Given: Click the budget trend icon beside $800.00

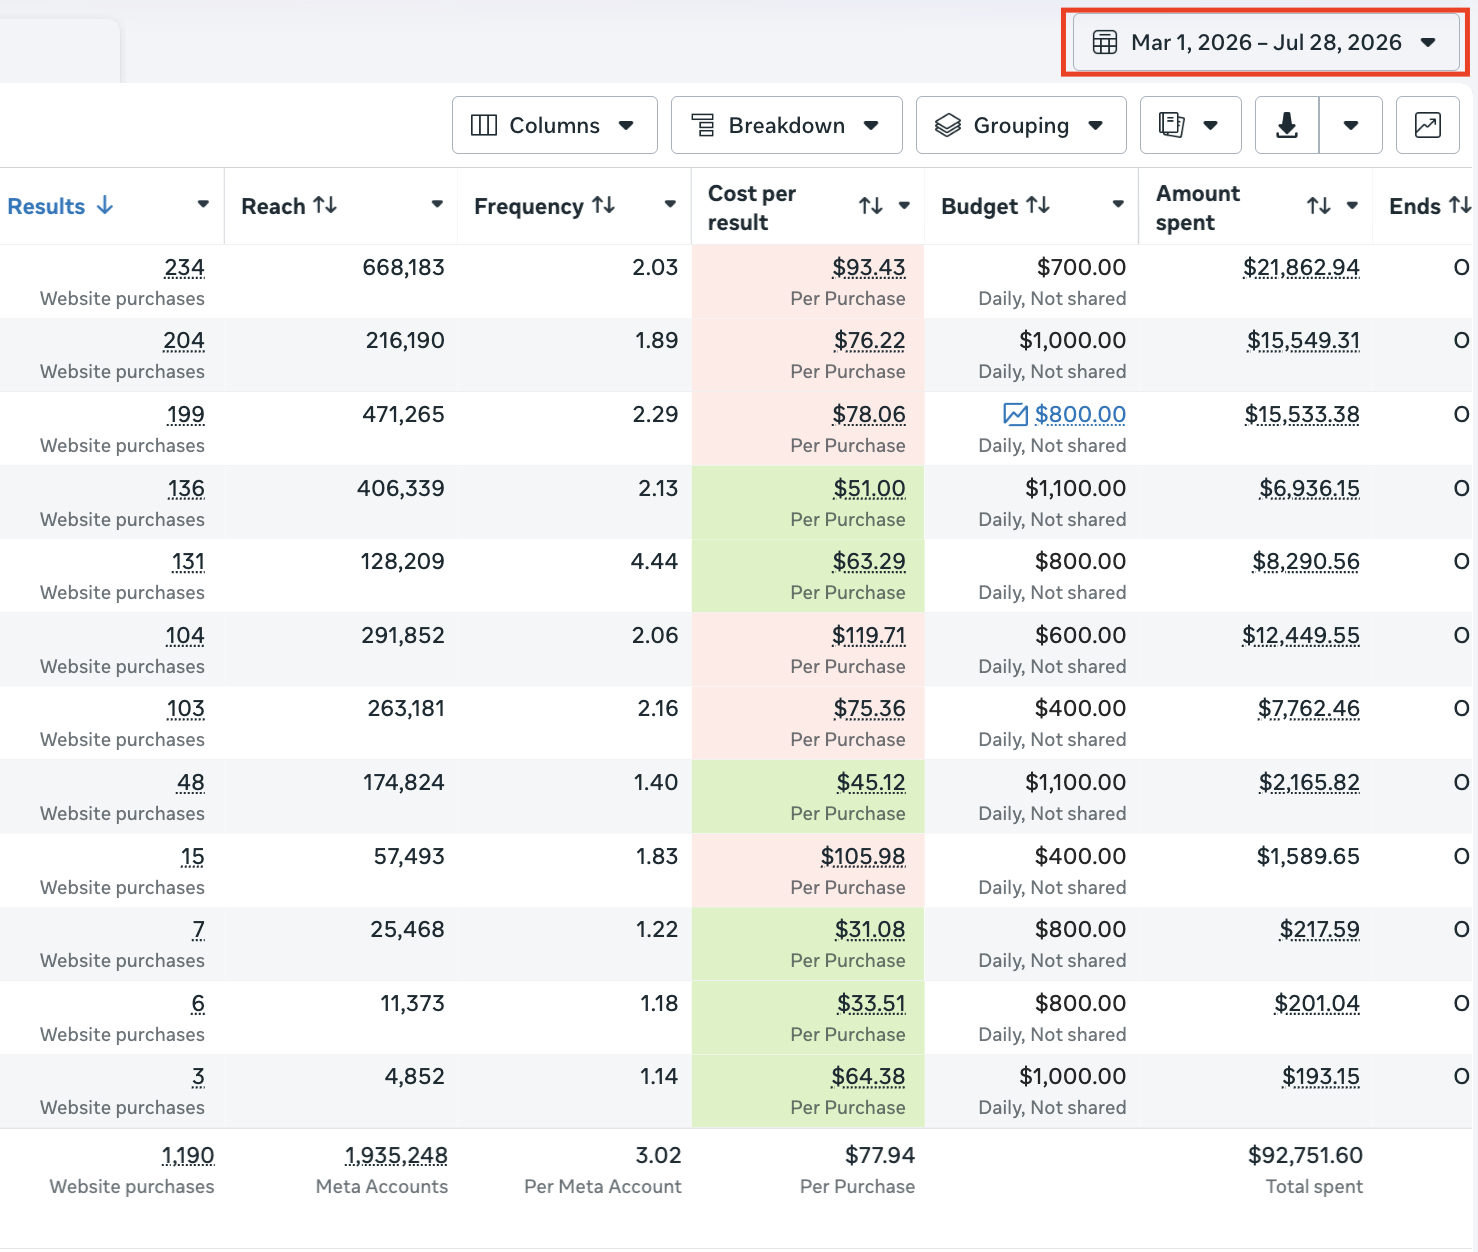Looking at the screenshot, I should [1016, 414].
